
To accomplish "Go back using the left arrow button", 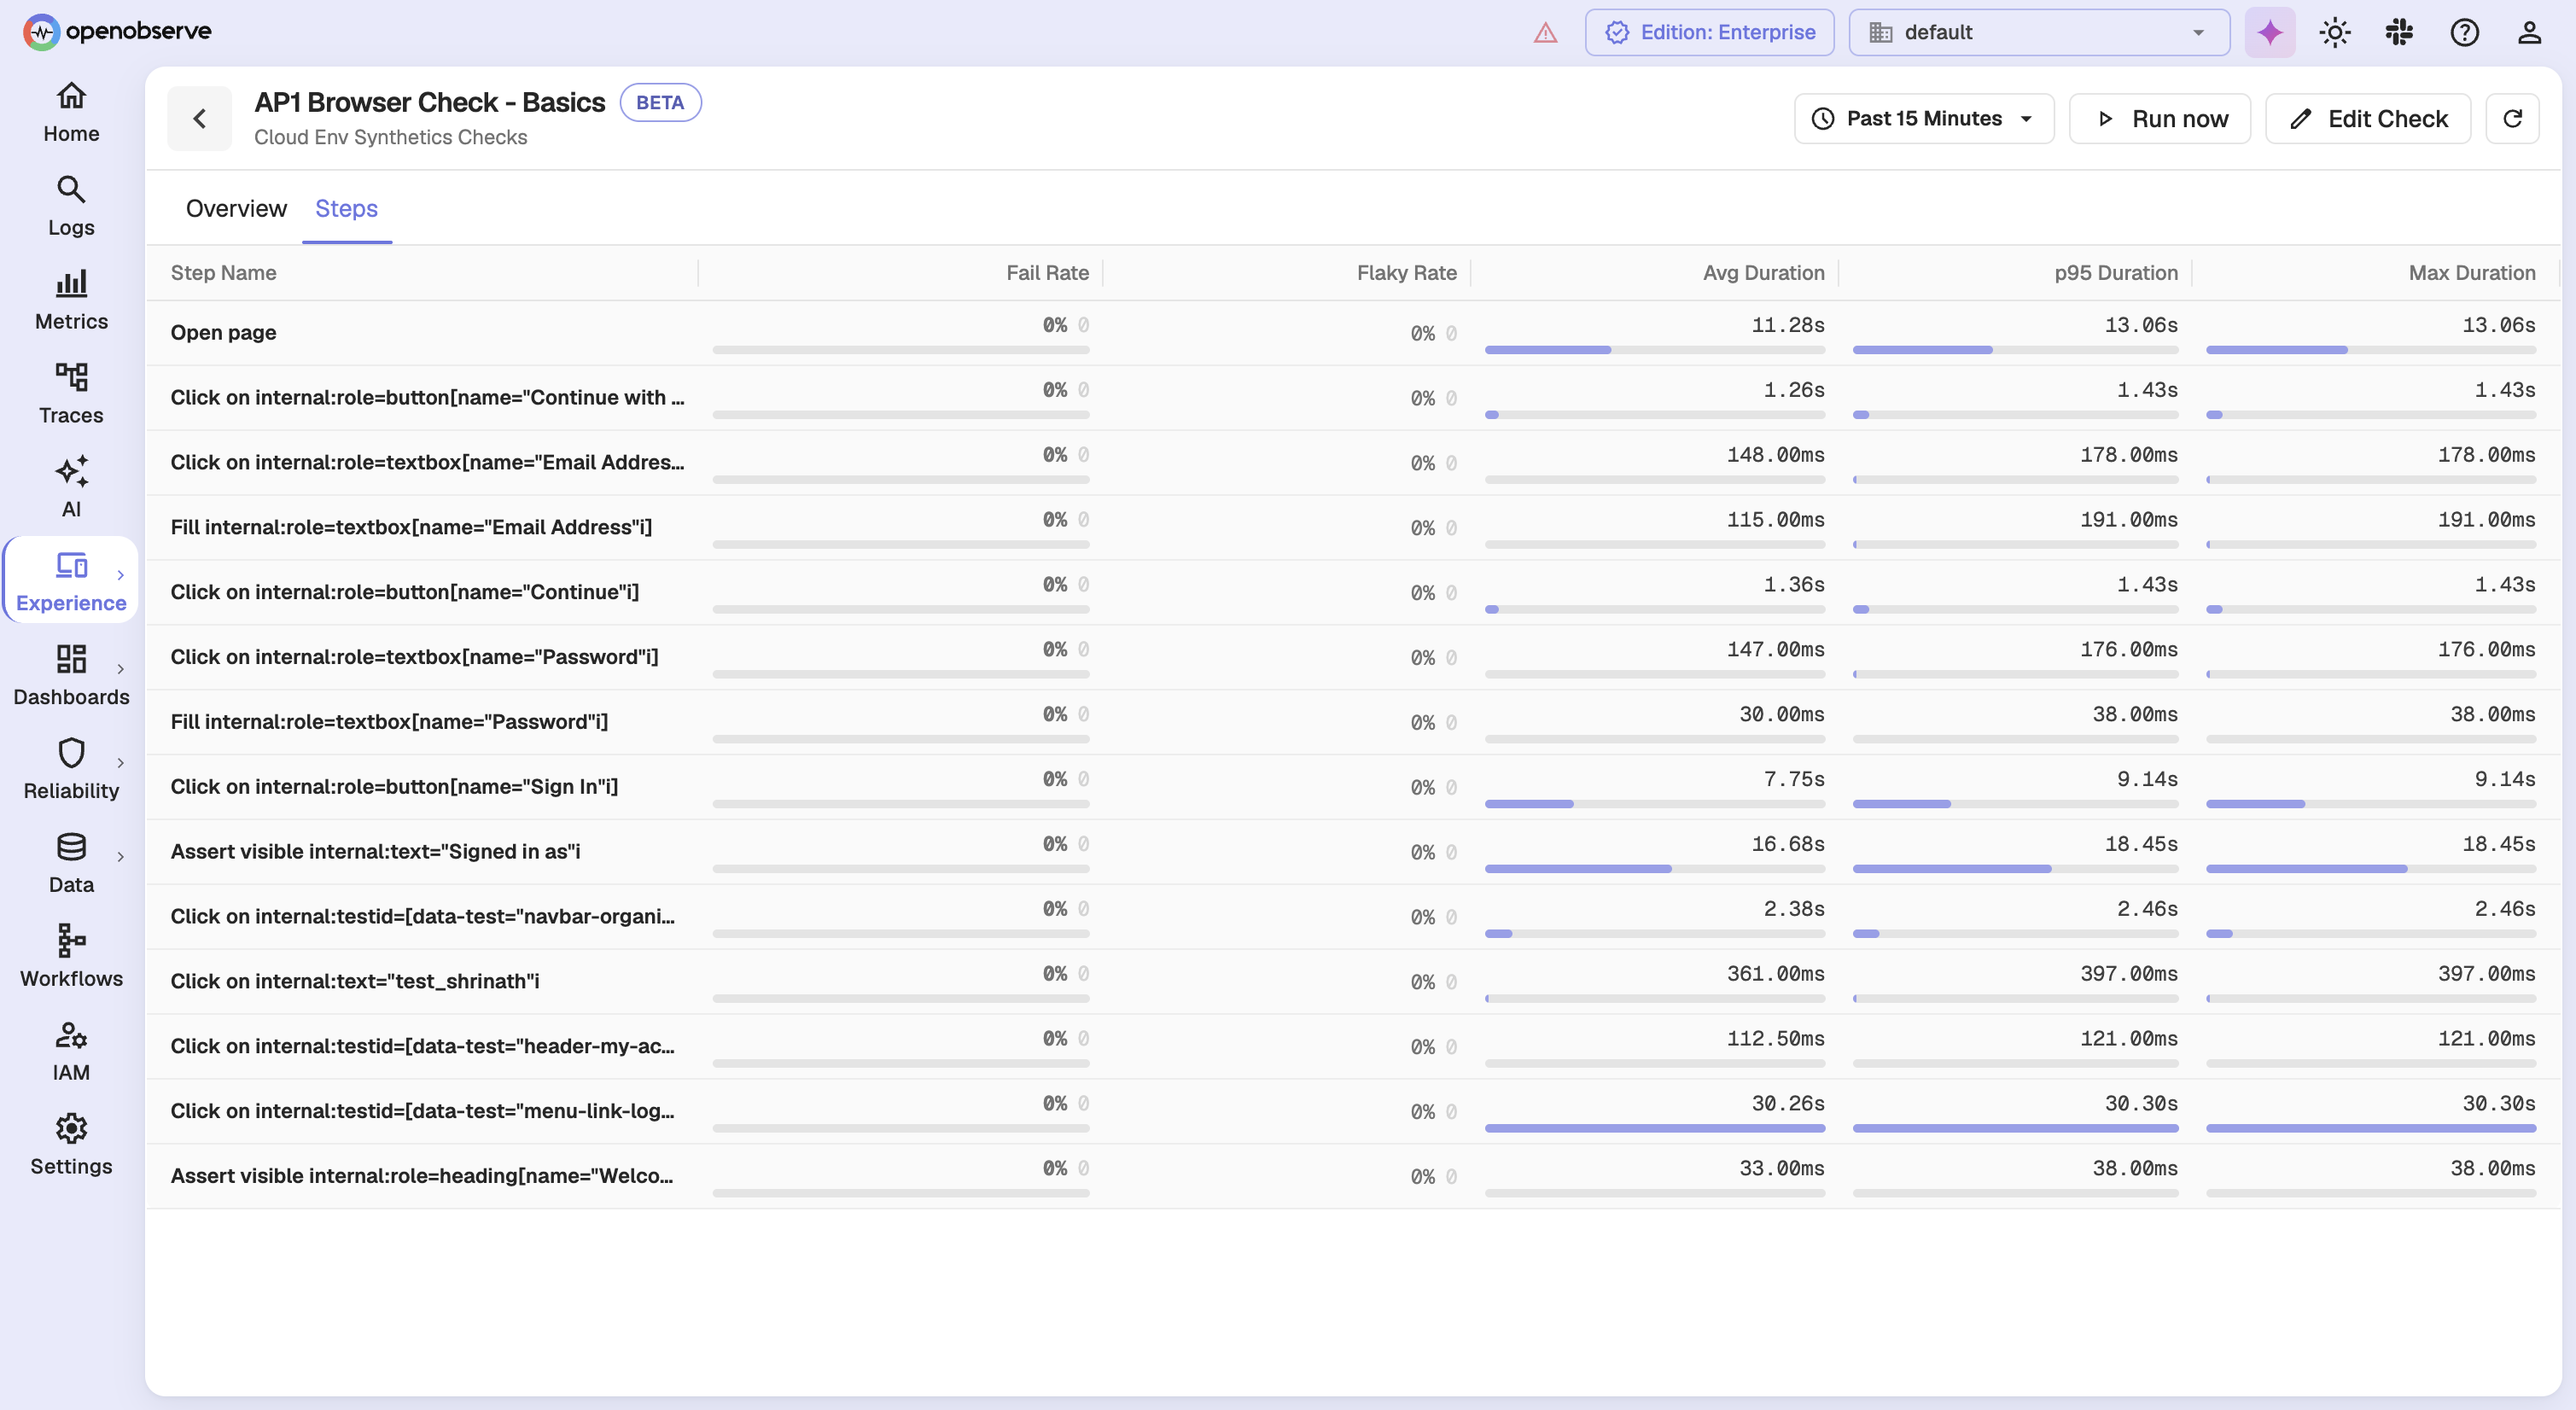I will (x=199, y=119).
